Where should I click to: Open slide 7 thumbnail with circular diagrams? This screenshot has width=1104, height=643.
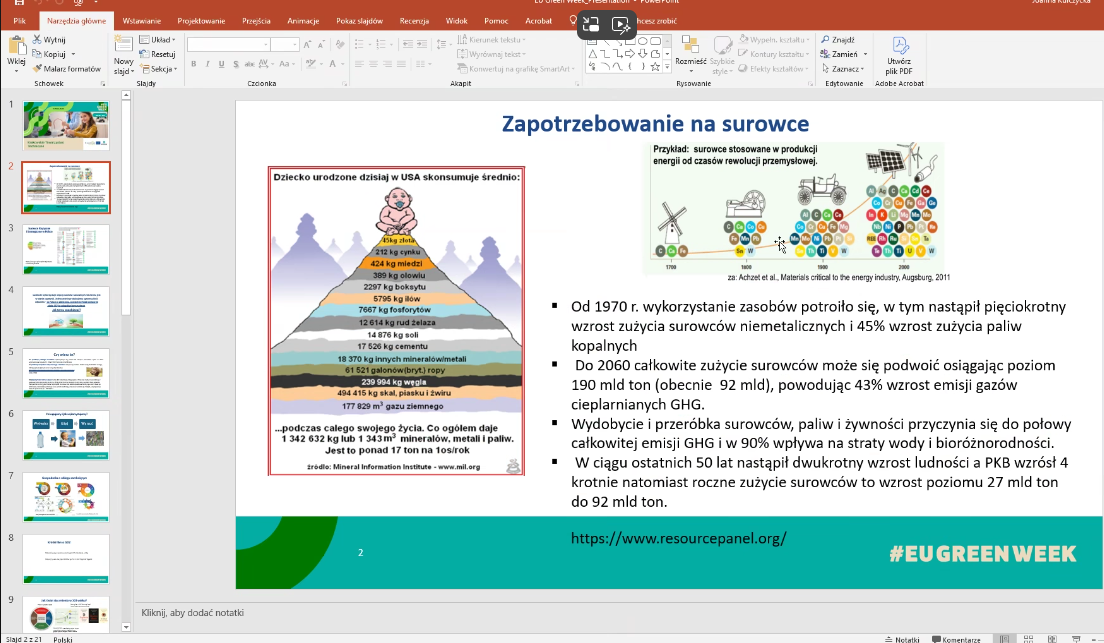(66, 497)
